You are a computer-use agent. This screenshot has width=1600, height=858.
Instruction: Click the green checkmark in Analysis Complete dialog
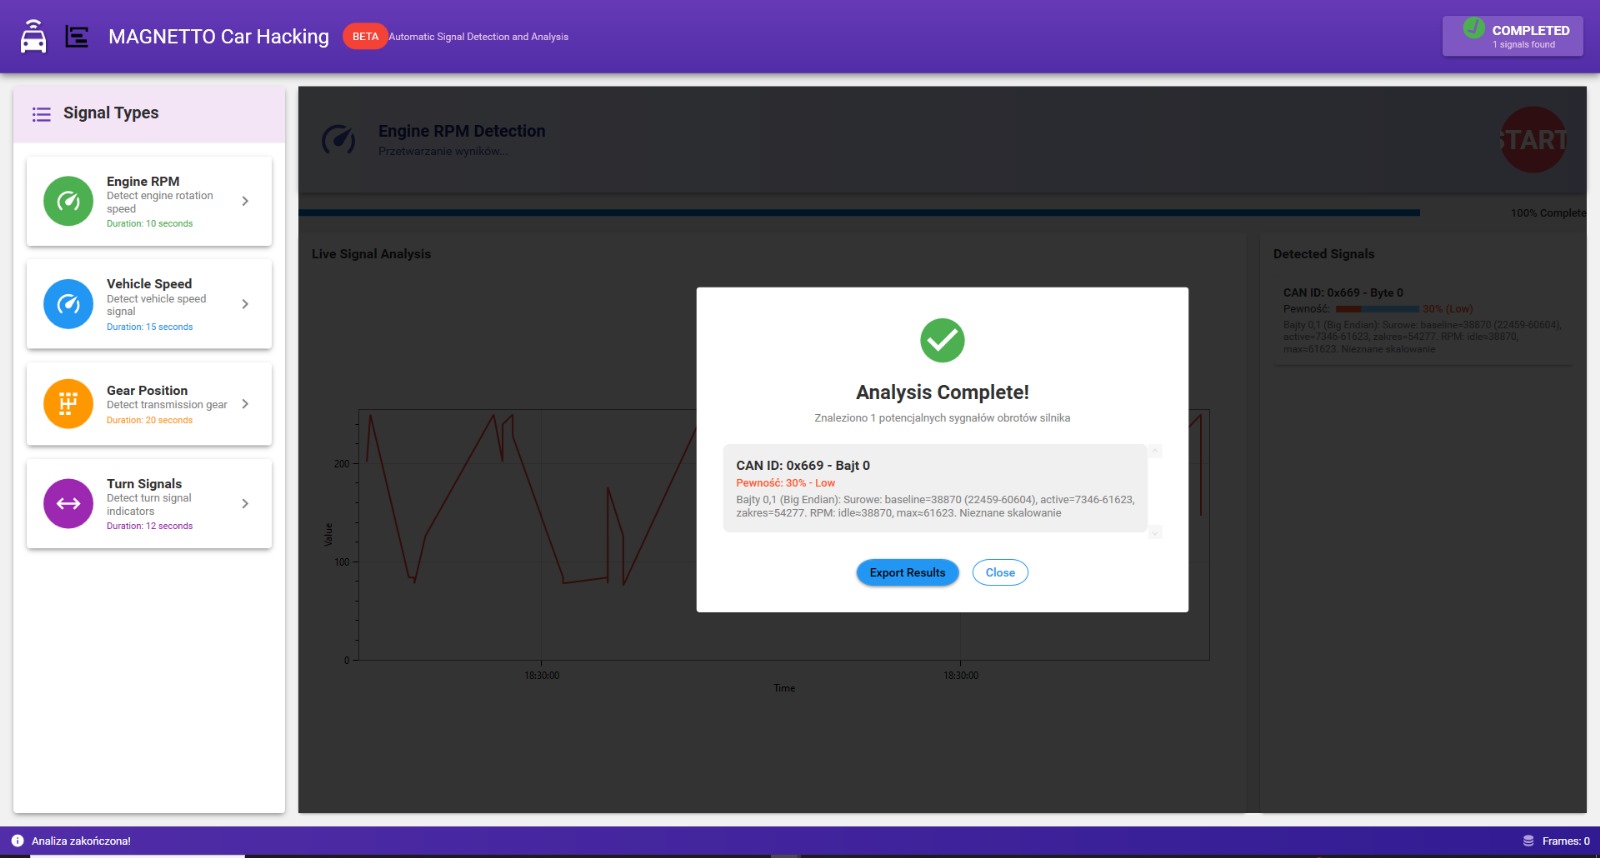click(942, 341)
